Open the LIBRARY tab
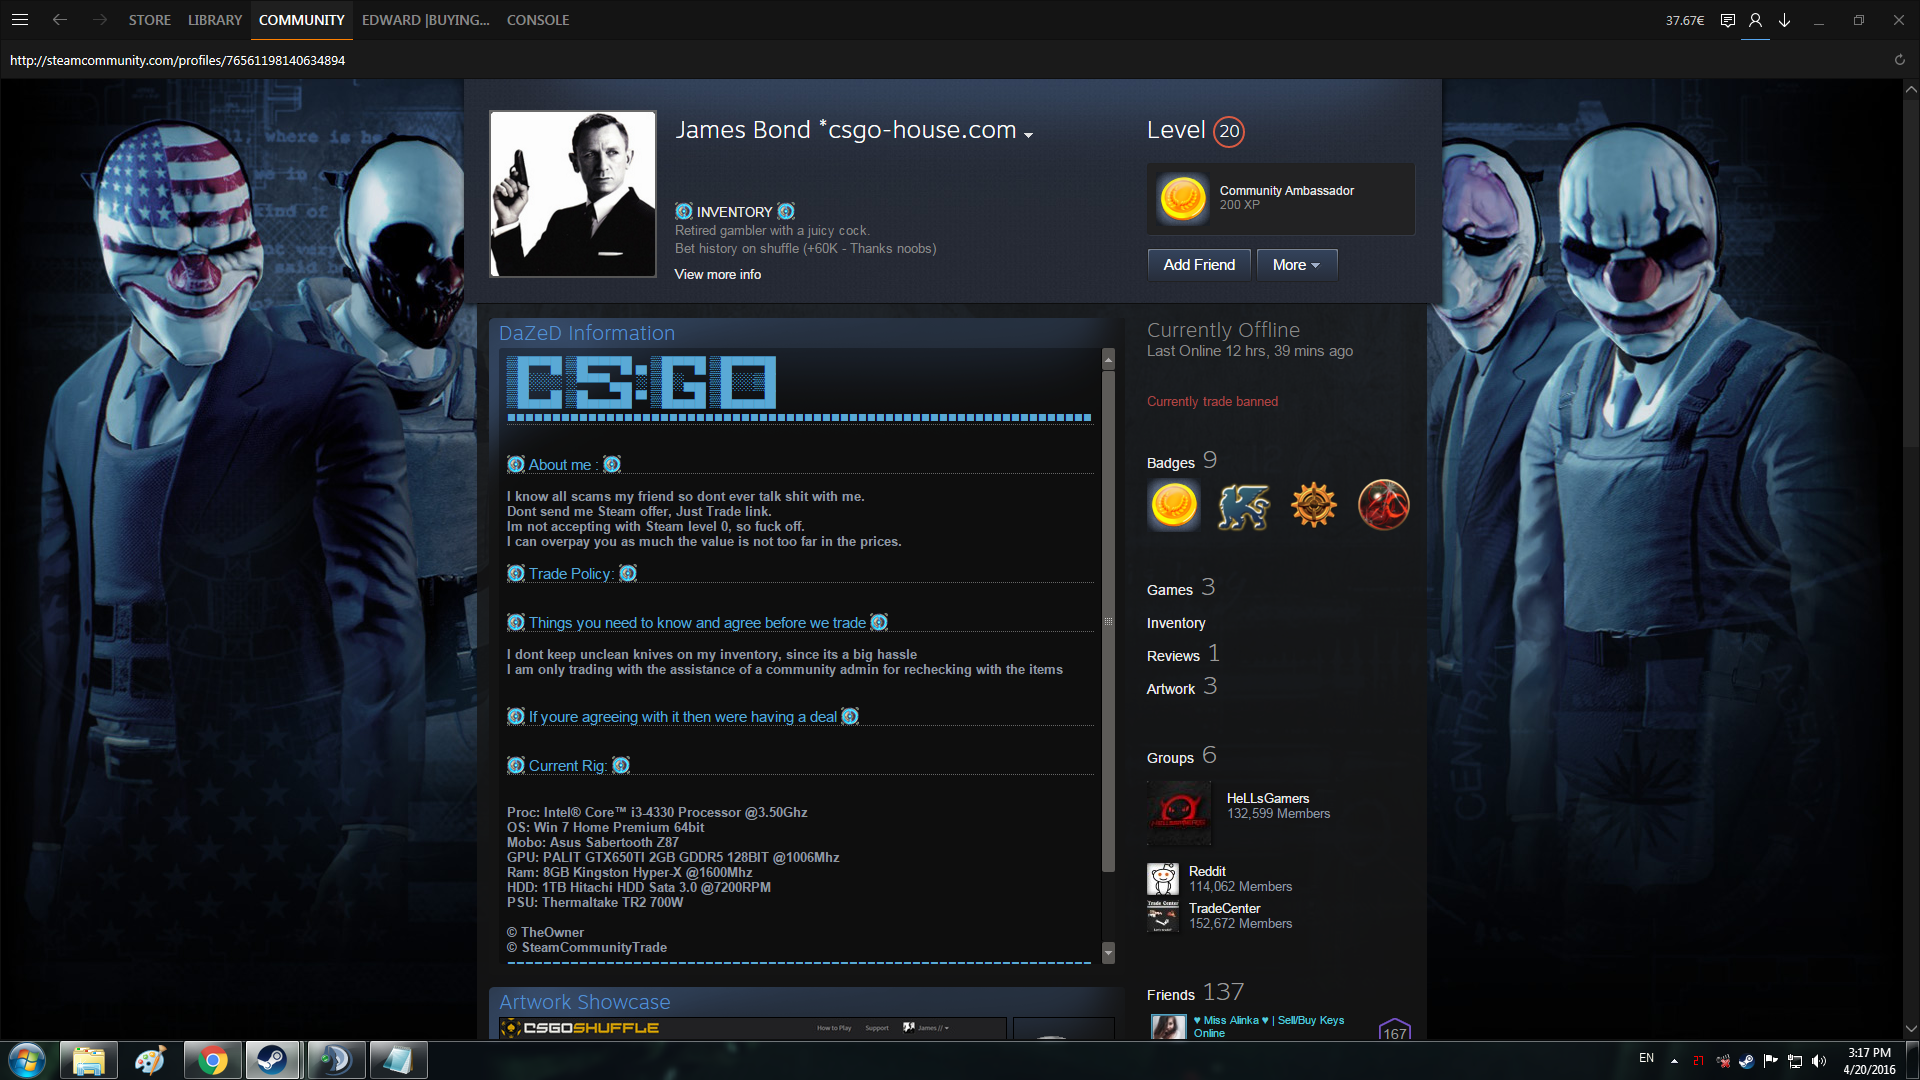 [x=214, y=20]
